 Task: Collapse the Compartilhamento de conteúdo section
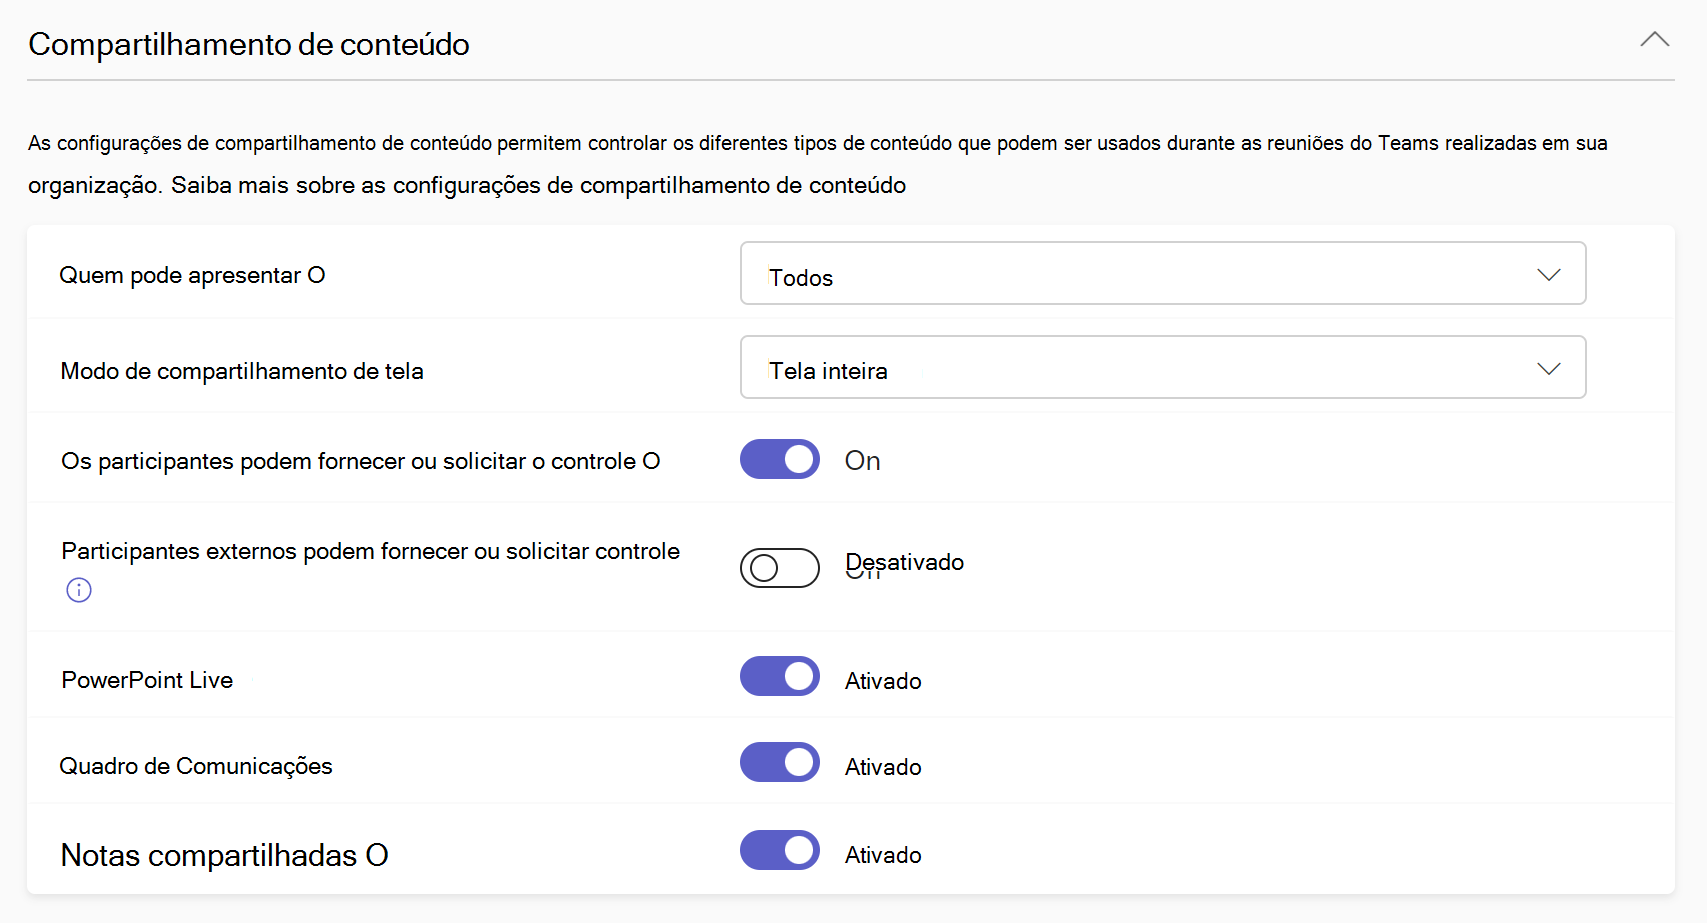(1654, 40)
